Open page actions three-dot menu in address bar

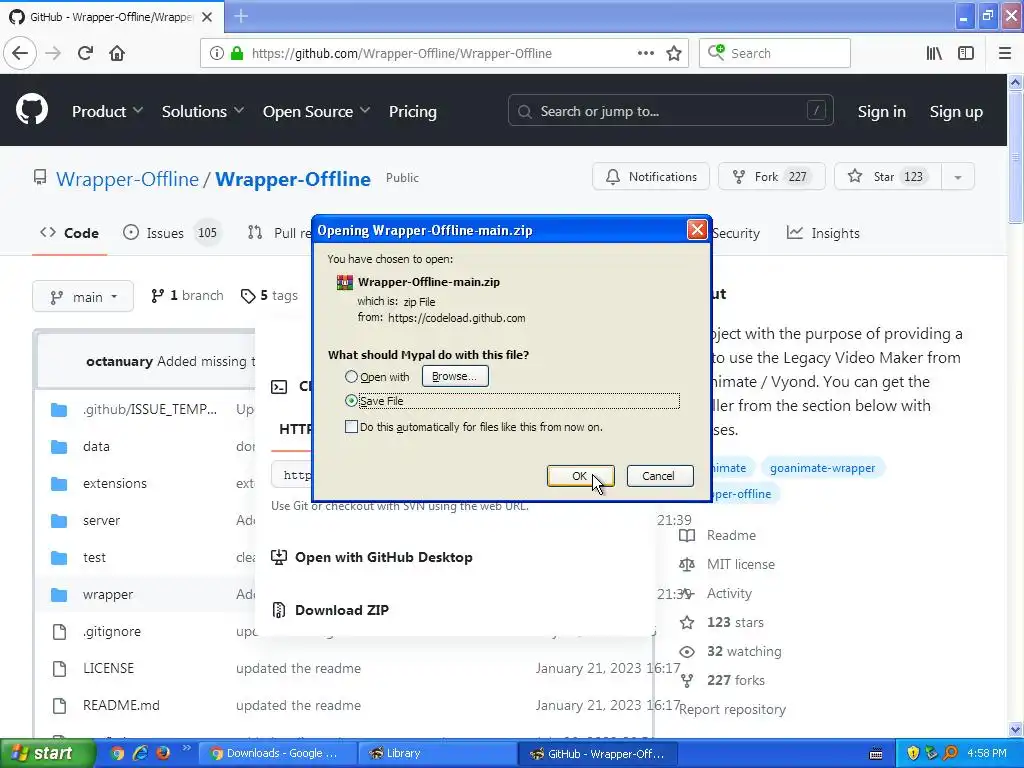[x=646, y=53]
